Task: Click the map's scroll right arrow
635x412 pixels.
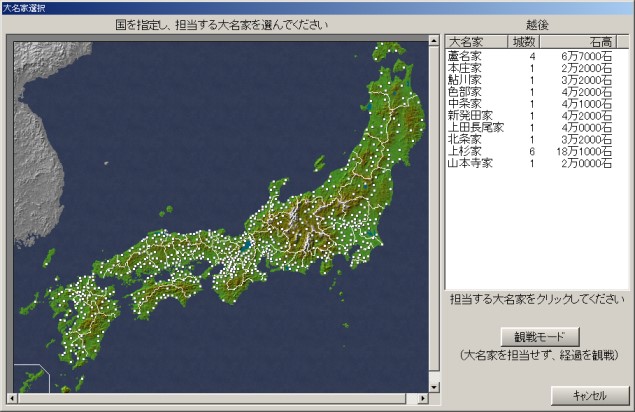Action: pyautogui.click(x=423, y=398)
